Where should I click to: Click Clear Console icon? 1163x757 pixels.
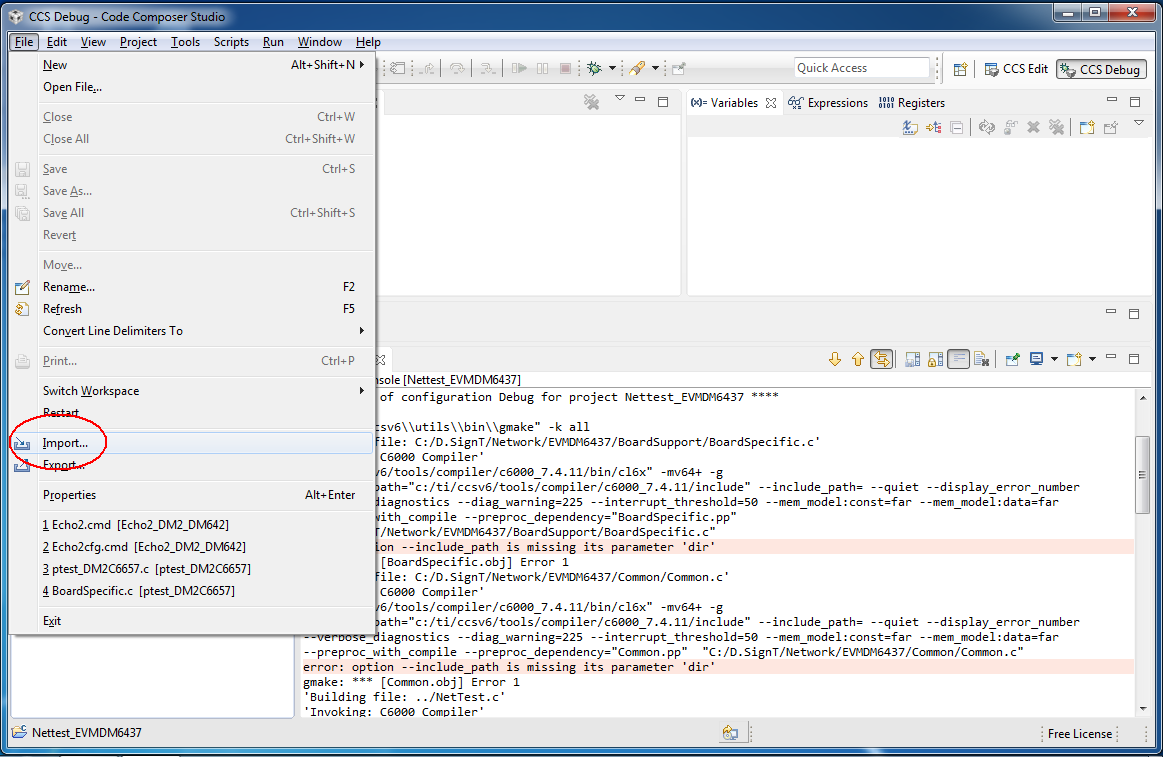pyautogui.click(x=982, y=360)
